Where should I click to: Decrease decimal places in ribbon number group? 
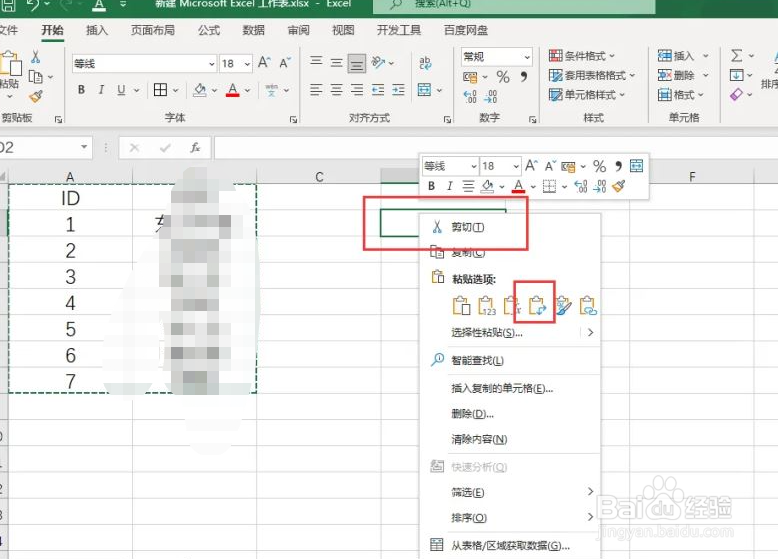tap(490, 96)
